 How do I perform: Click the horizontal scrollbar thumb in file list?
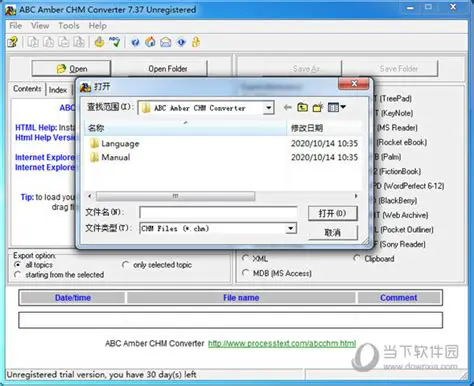click(175, 196)
